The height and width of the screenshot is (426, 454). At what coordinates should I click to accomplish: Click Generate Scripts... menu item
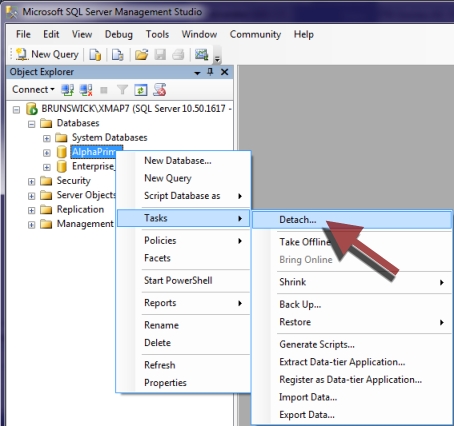pyautogui.click(x=352, y=344)
